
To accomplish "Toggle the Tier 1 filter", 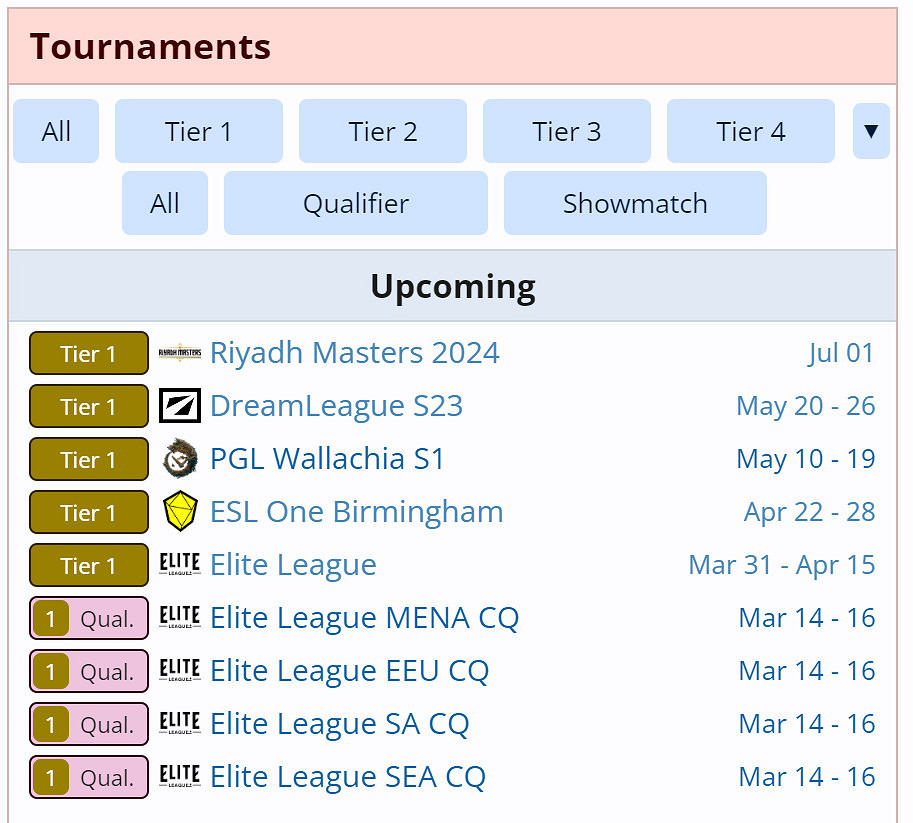I will [198, 131].
